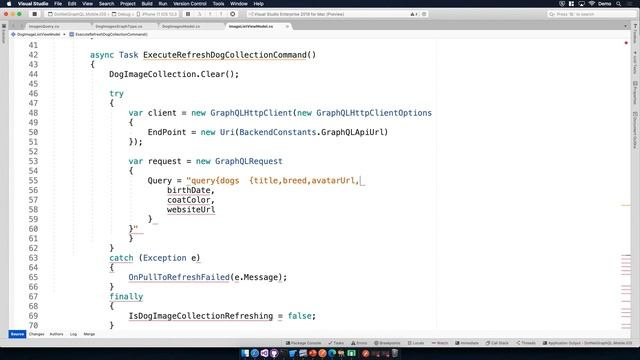Click the Wi-Fi status icon
The height and width of the screenshot is (360, 640).
click(x=591, y=4)
